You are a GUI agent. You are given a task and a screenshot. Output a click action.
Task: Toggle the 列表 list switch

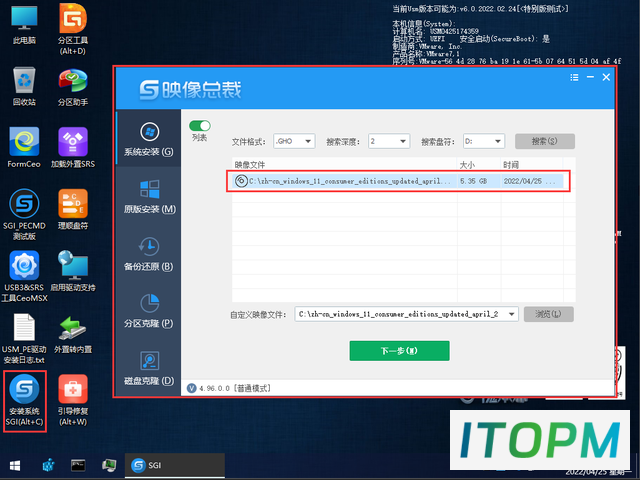pos(200,125)
